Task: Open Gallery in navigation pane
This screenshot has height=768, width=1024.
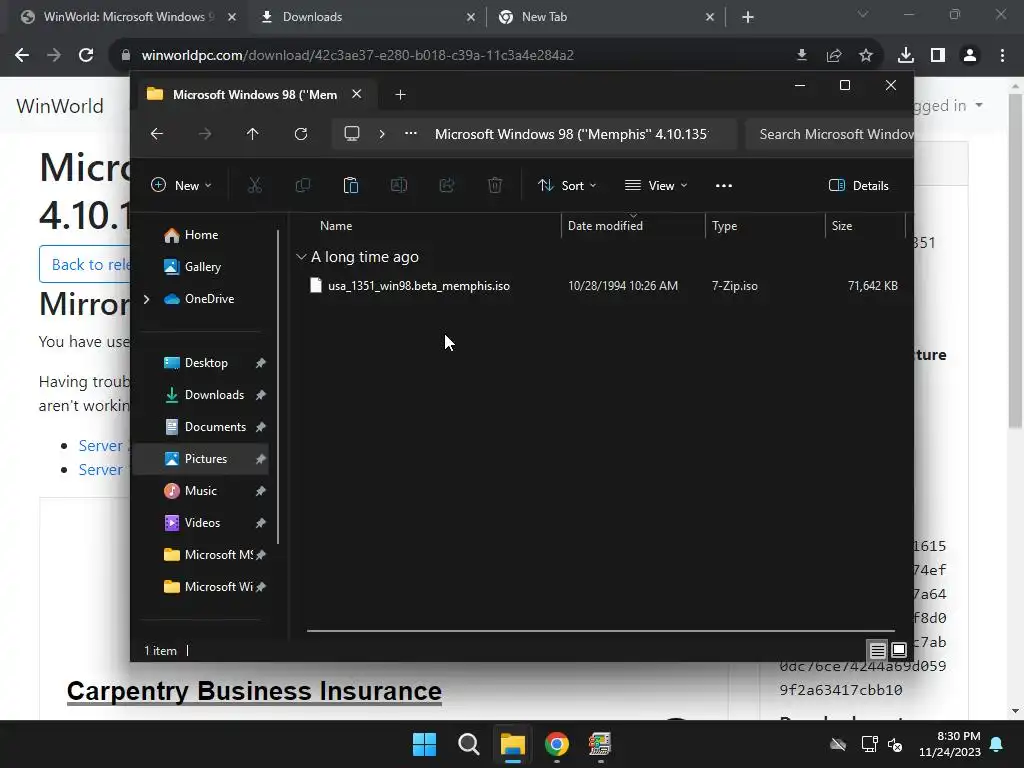Action: click(202, 266)
